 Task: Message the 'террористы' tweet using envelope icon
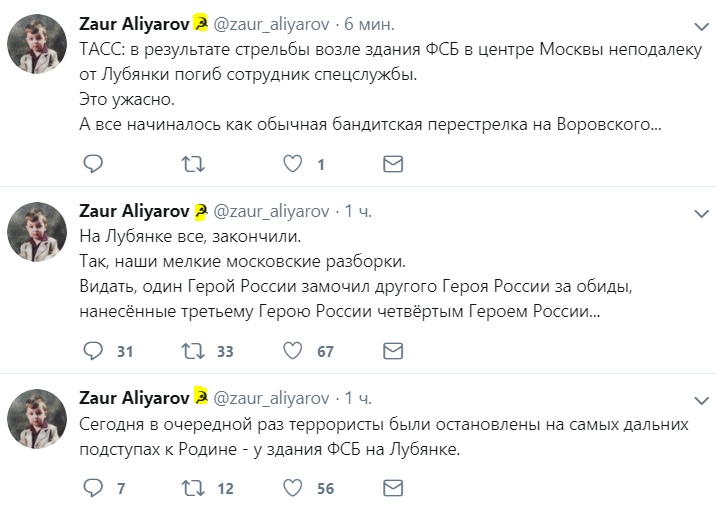(394, 488)
